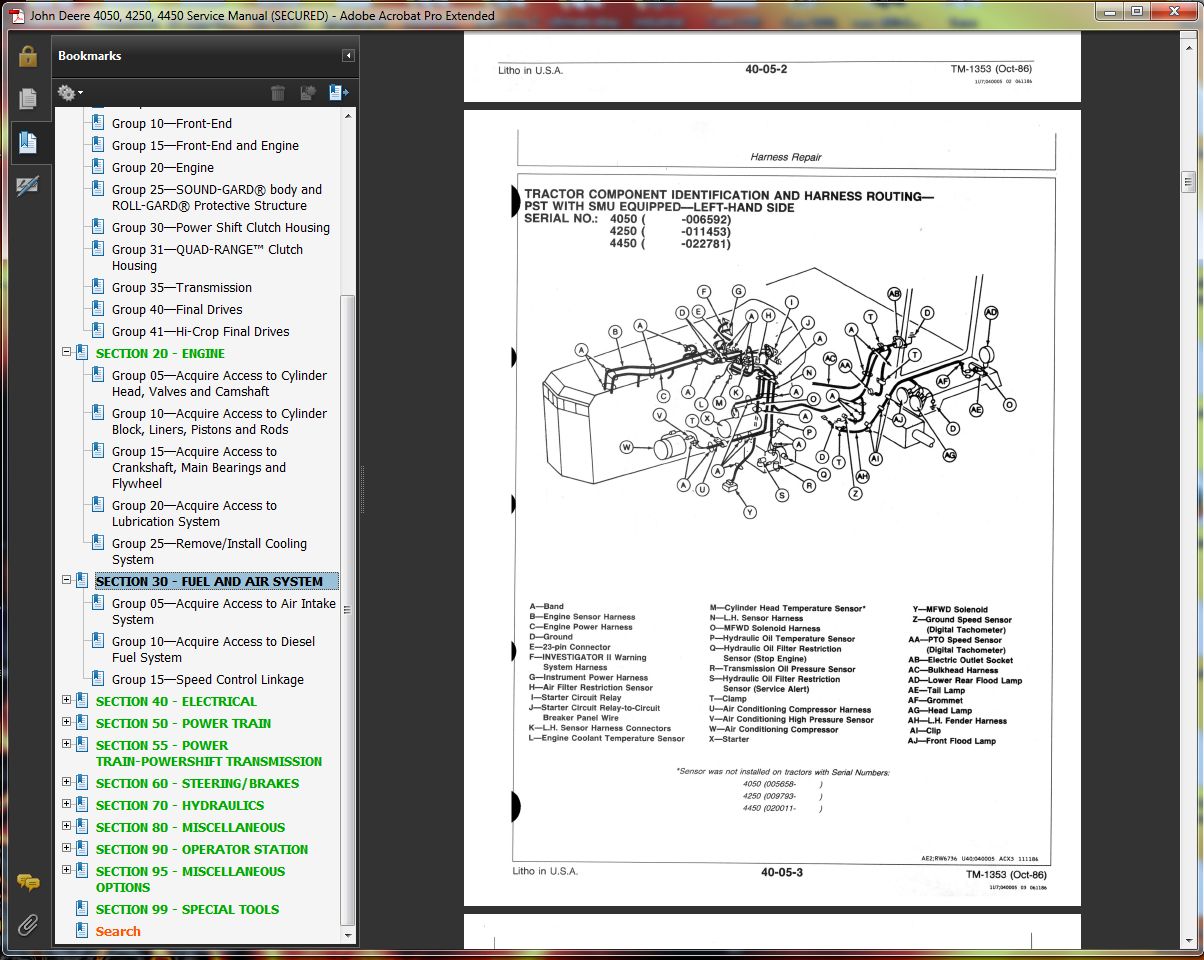1204x960 pixels.
Task: Click the TM-1353 (Oct-86) bottom footer text
Action: click(x=1006, y=875)
